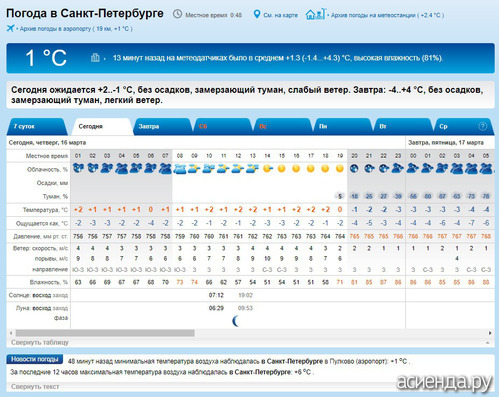This screenshot has width=499, height=397.
Task: Switch to the 7 суток tab
Action: click(x=36, y=127)
